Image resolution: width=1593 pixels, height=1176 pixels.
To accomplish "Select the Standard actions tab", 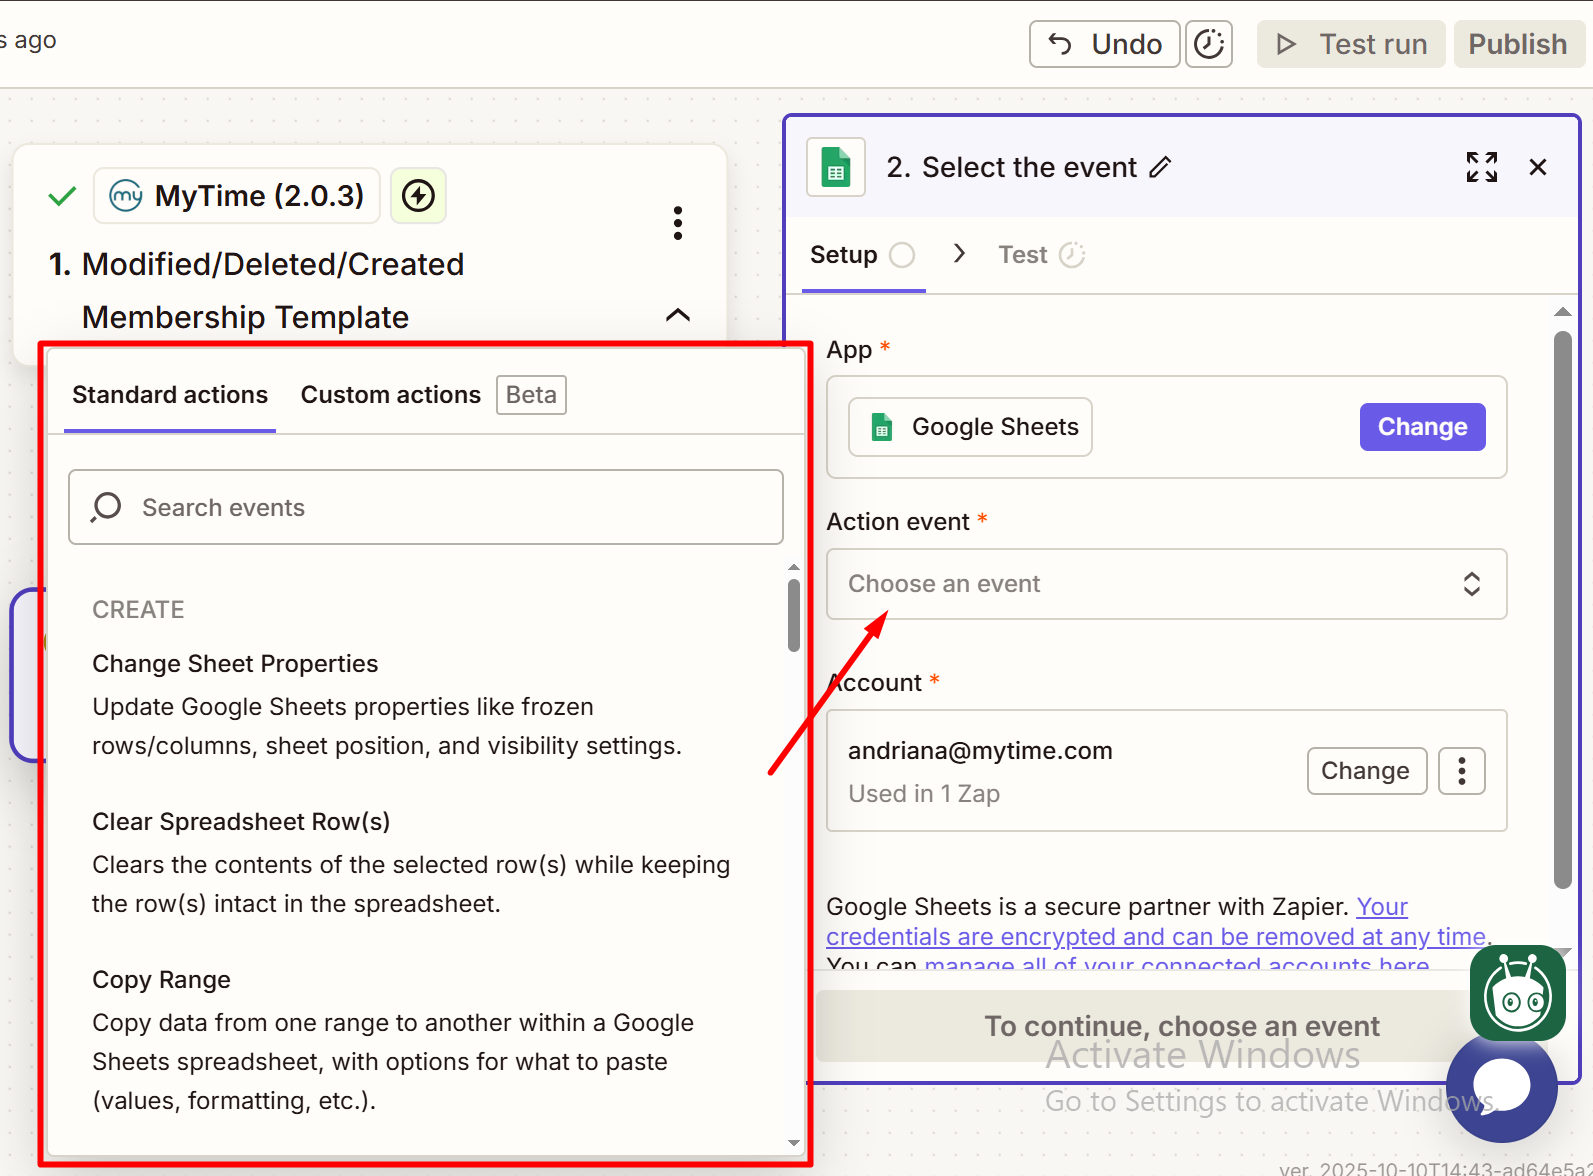I will [170, 395].
